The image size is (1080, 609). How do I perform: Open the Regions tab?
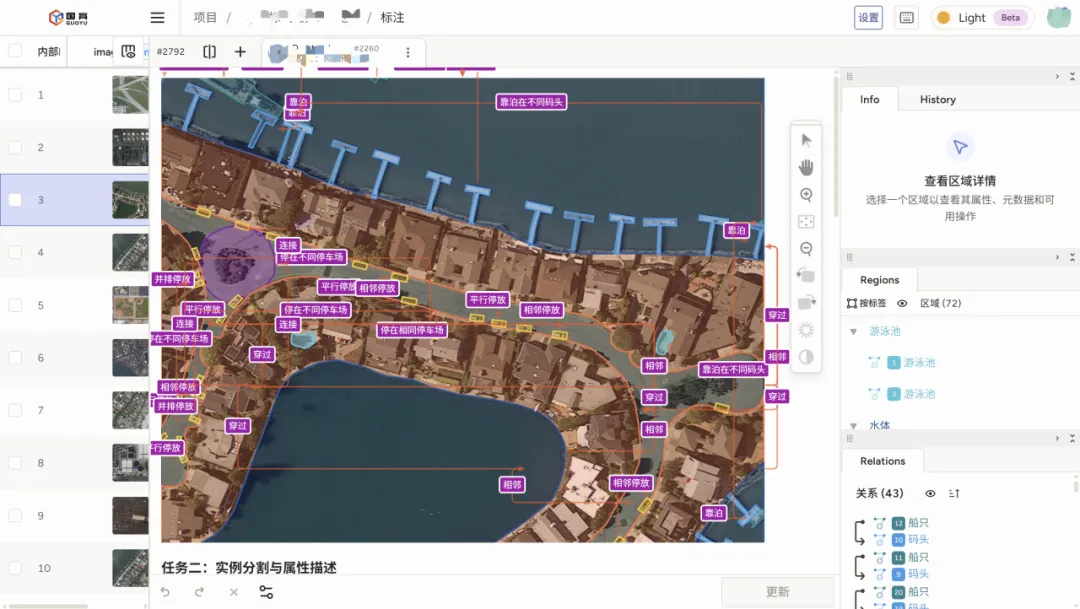point(879,280)
